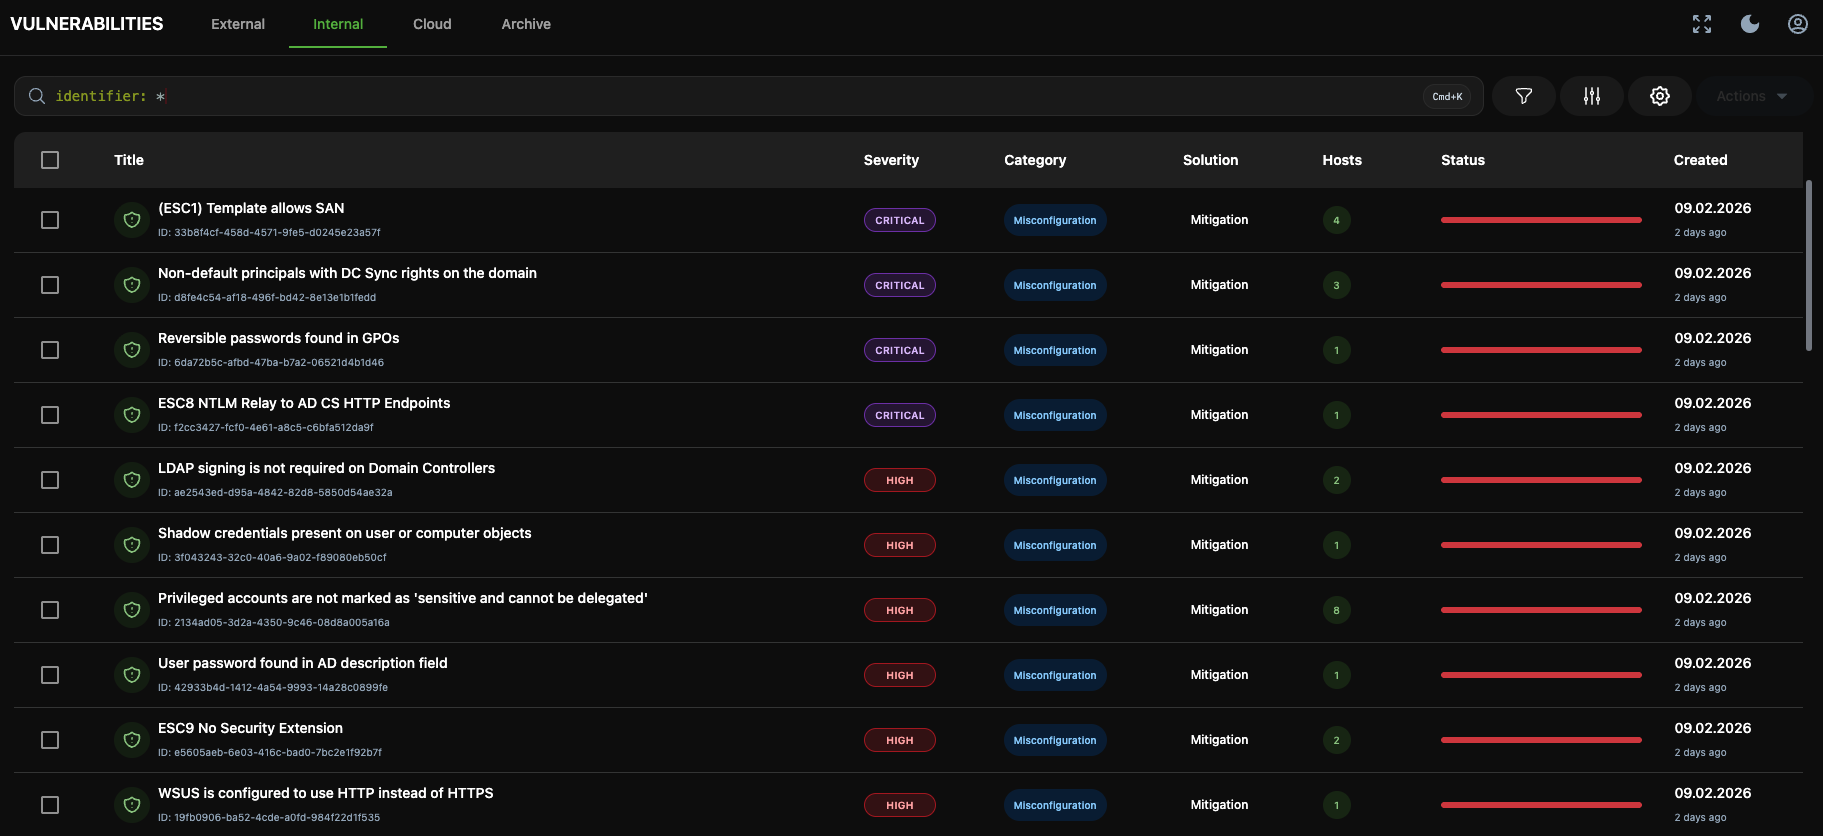
Task: Check the DC Sync rights row
Action: click(50, 285)
